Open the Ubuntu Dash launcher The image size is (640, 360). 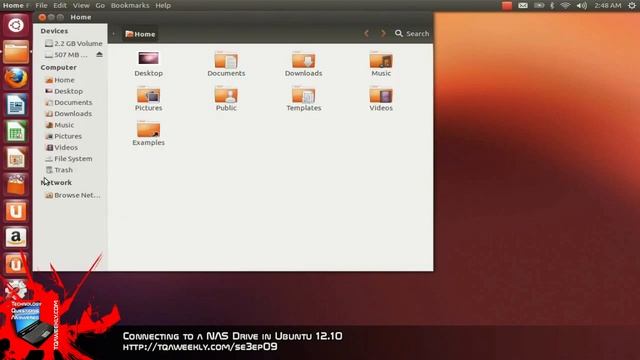click(16, 25)
